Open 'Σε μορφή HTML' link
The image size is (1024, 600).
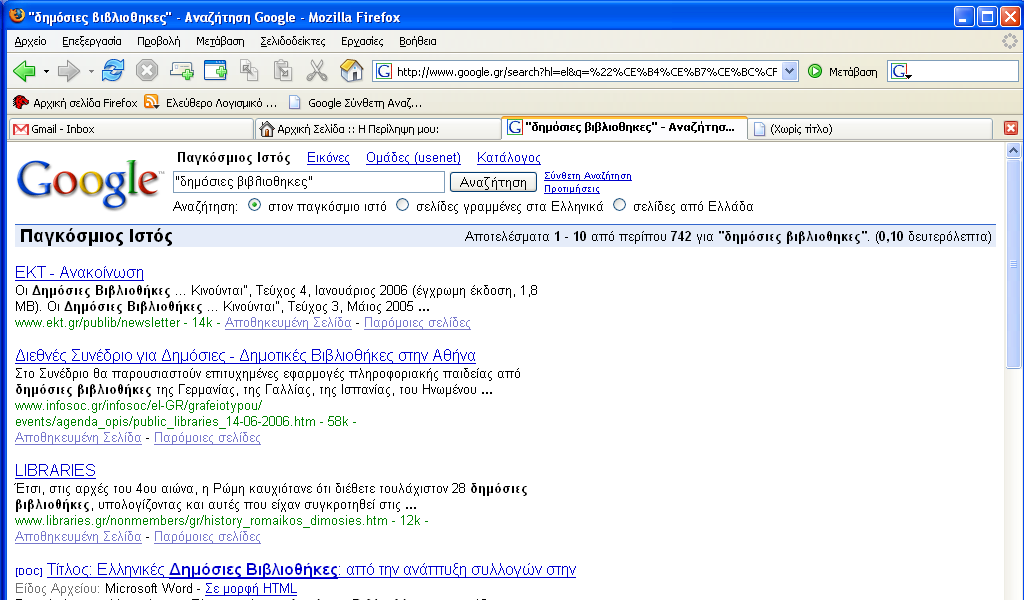(x=251, y=588)
